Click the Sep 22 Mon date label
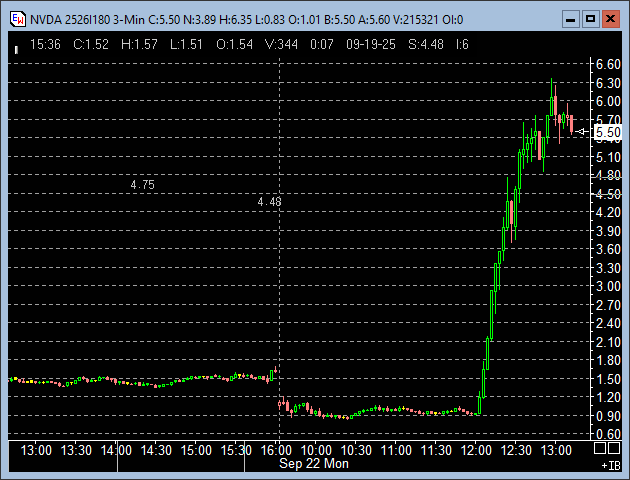630x480 pixels. 314,463
